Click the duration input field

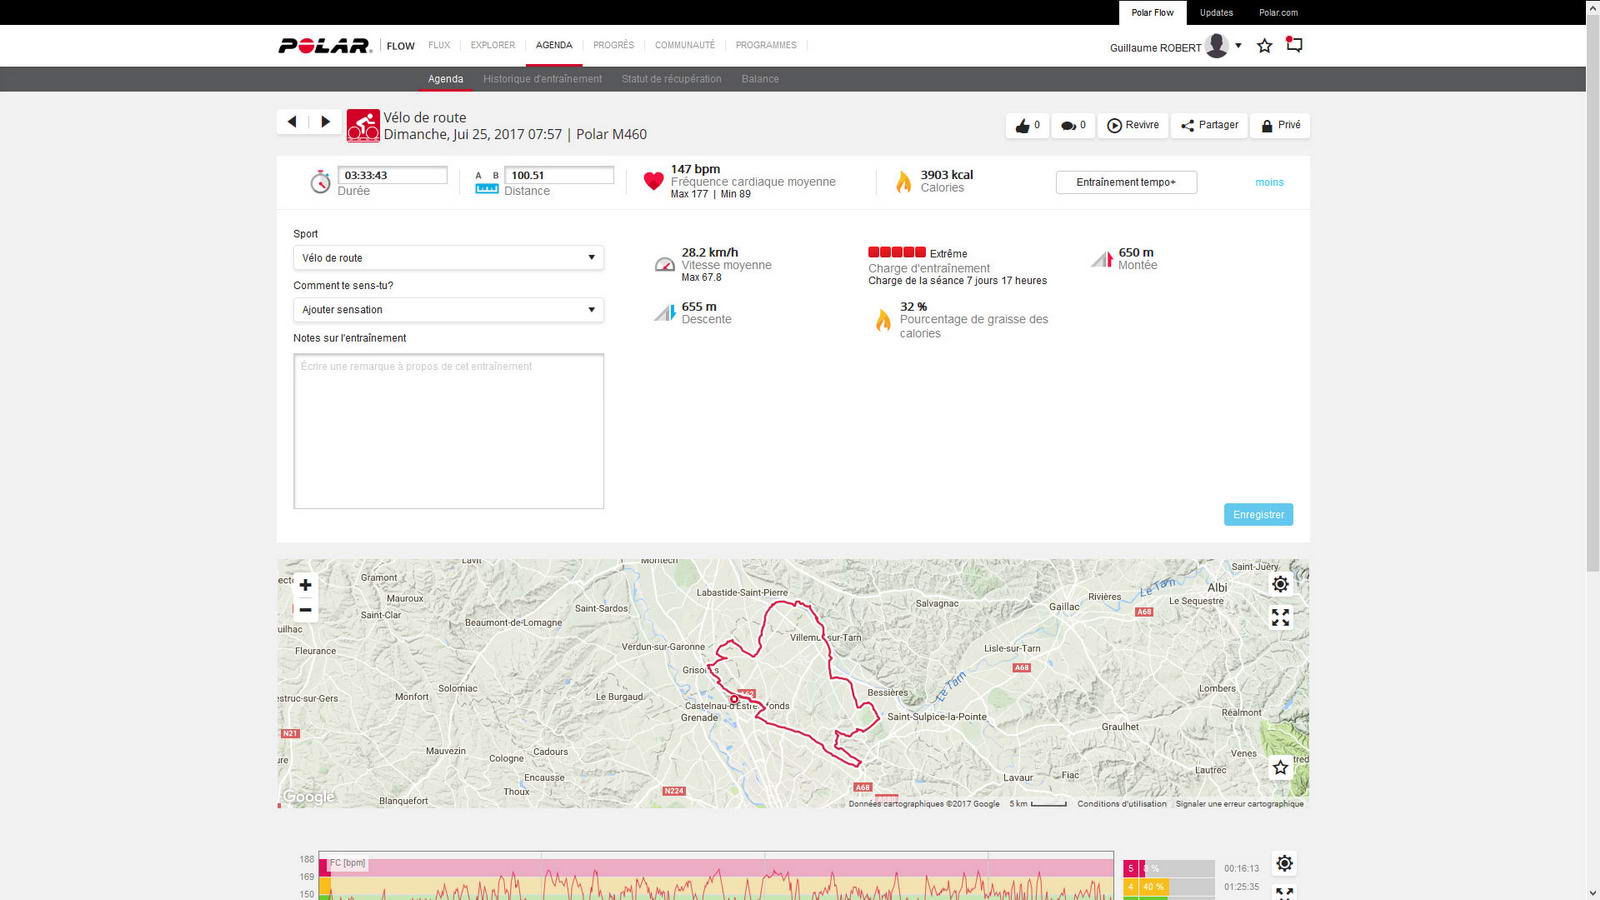coord(392,175)
